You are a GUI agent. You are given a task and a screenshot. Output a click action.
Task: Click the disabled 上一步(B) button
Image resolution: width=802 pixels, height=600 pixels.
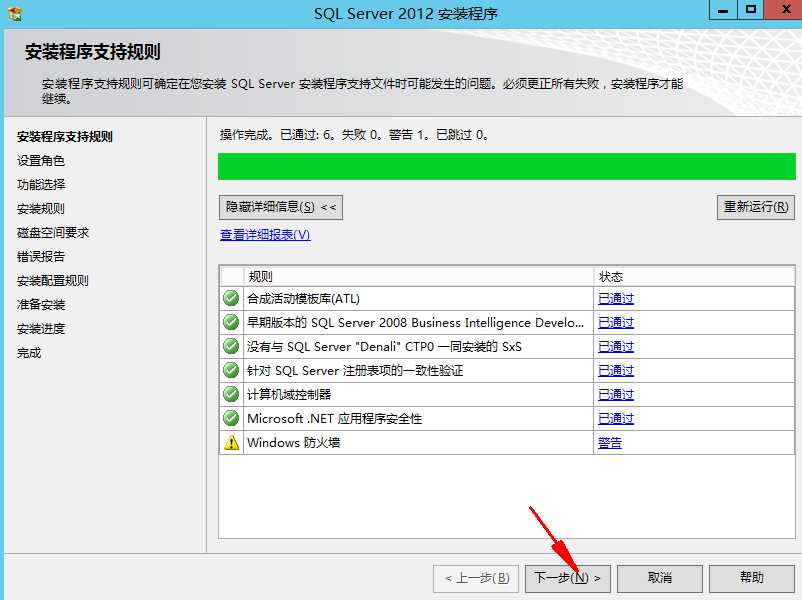[476, 578]
